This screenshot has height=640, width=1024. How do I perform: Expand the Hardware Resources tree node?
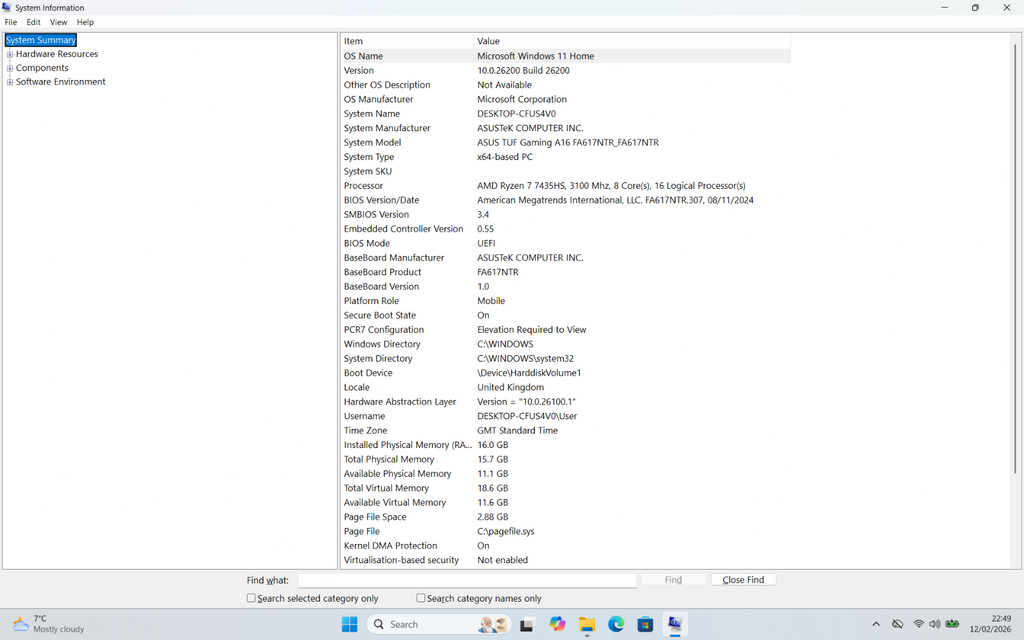click(x=10, y=54)
